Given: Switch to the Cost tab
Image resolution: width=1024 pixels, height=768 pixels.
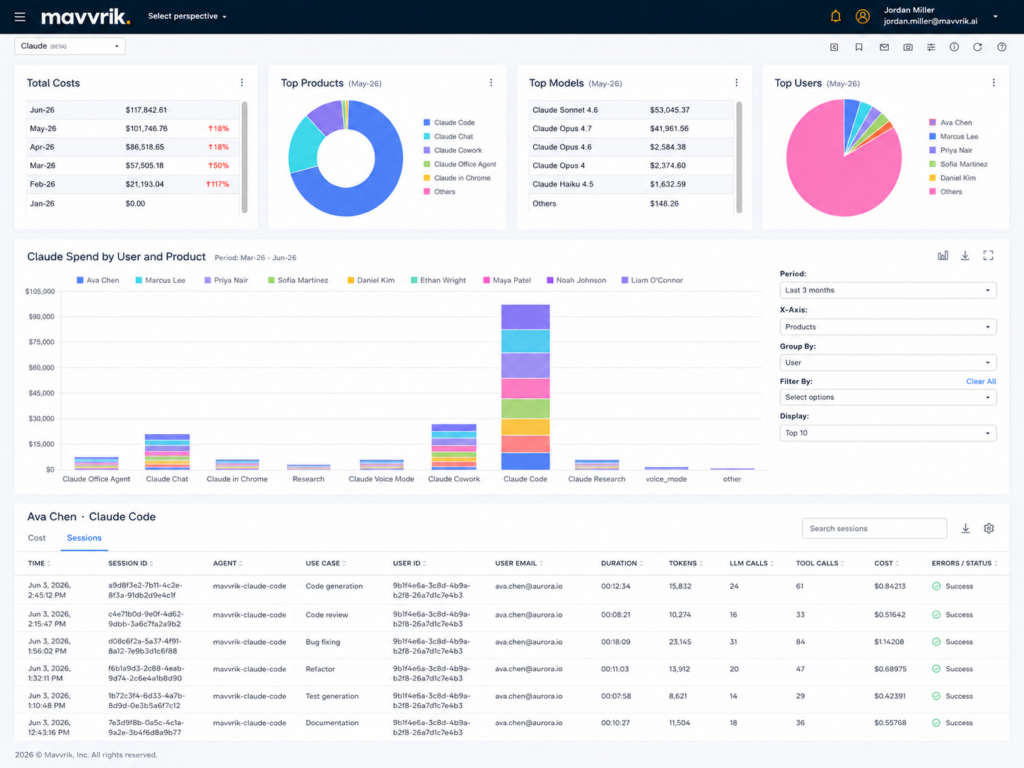Looking at the screenshot, I should click(37, 538).
